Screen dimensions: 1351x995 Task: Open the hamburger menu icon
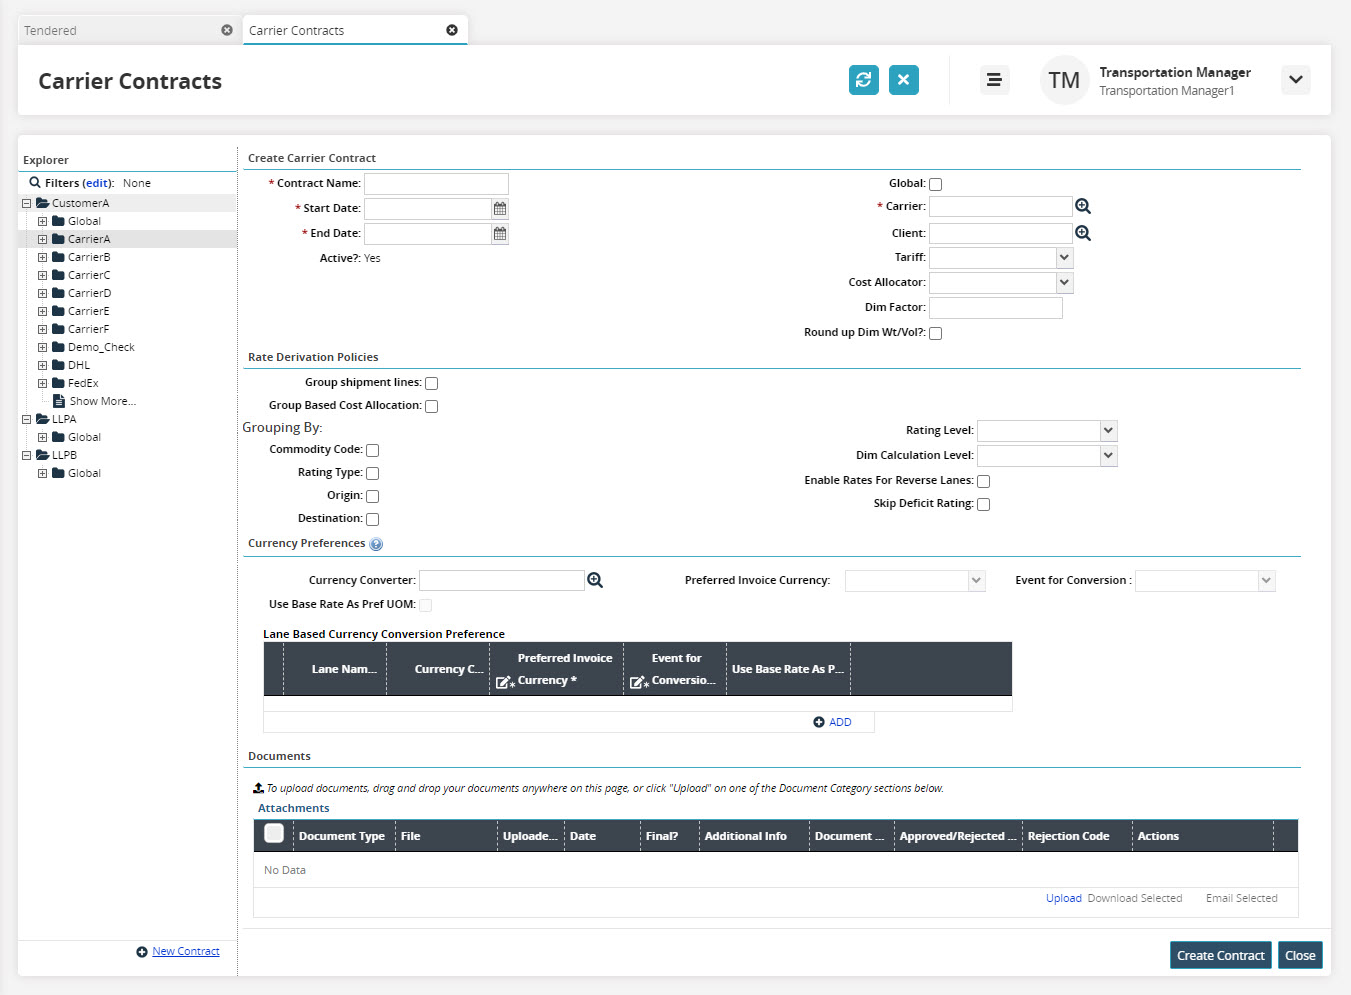(x=993, y=80)
